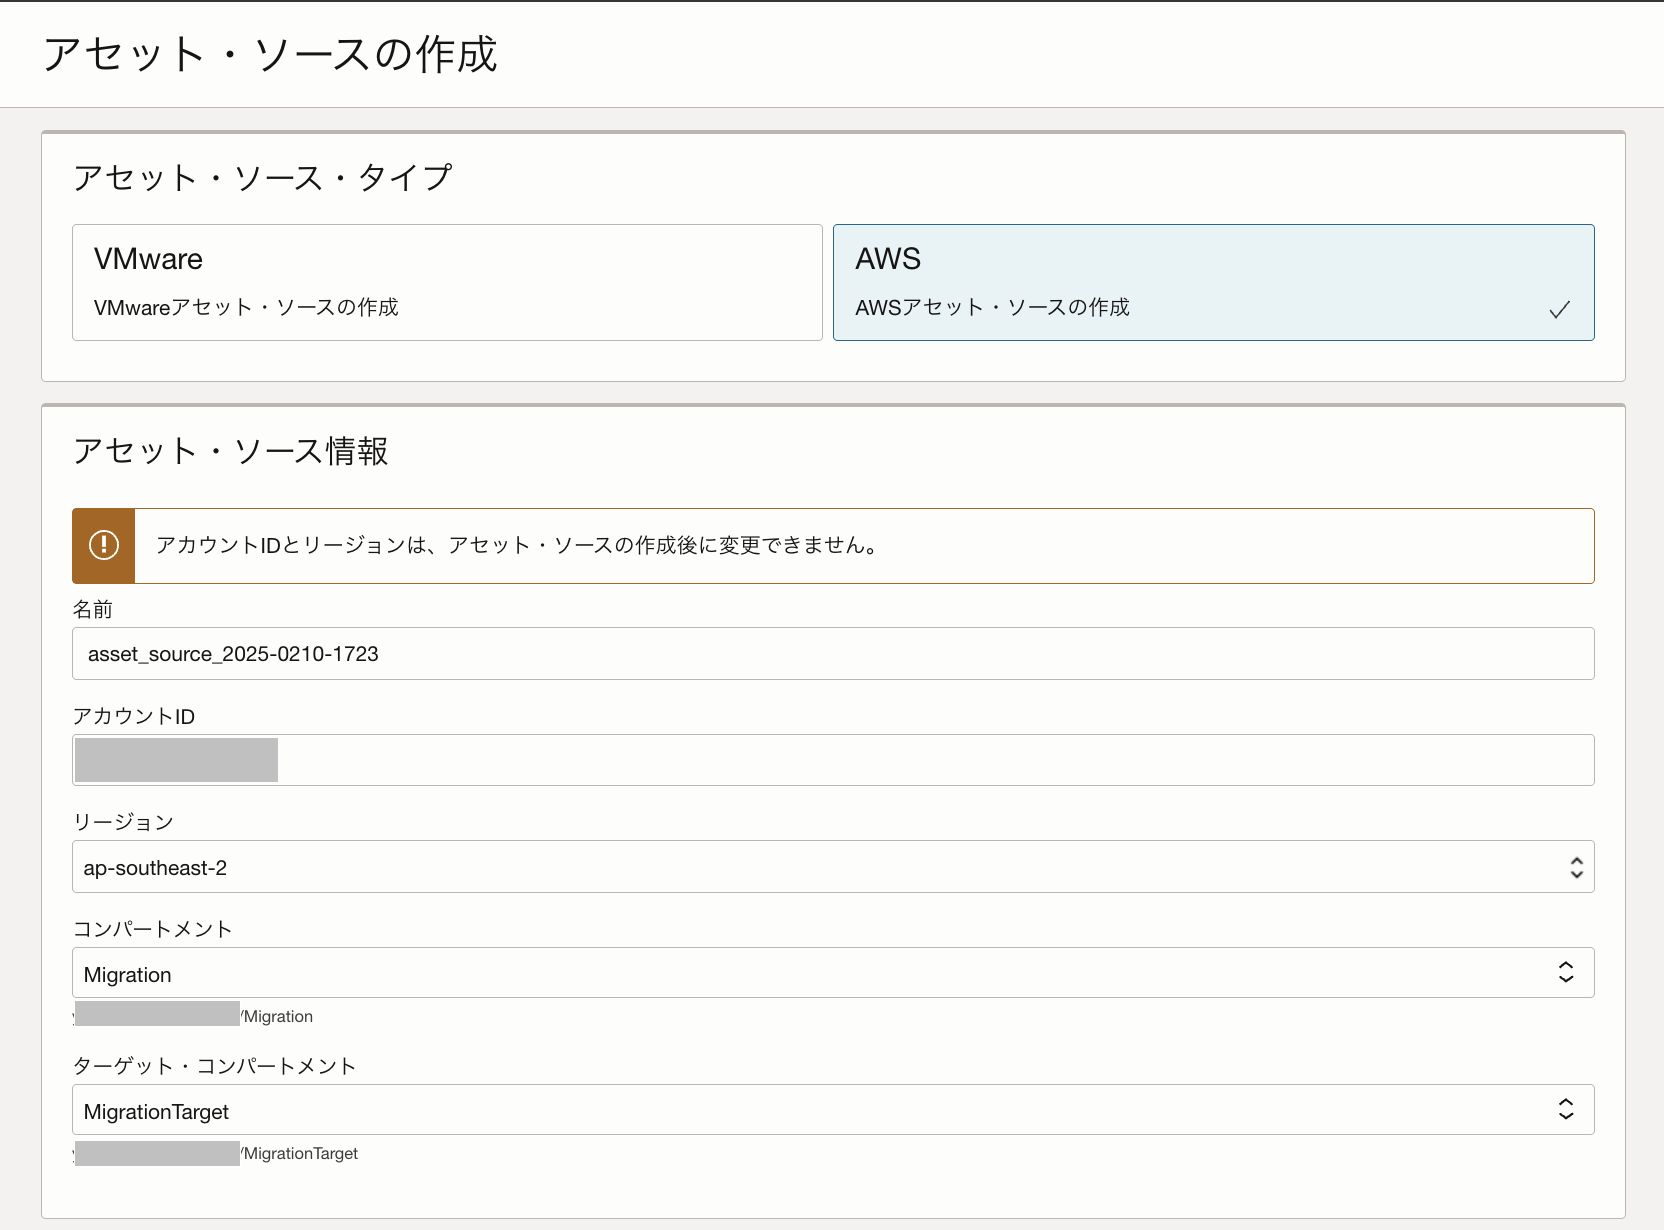Click the warning icon in the alert banner
1664x1230 pixels.
pyautogui.click(x=104, y=545)
